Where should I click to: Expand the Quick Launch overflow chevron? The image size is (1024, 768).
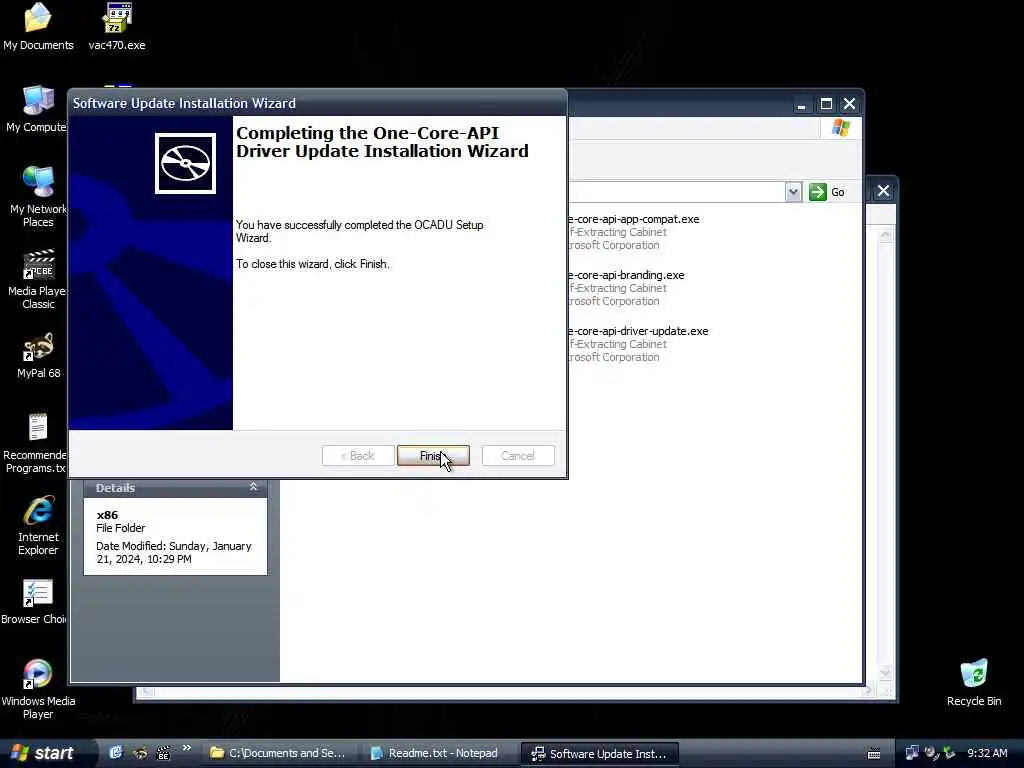coord(186,748)
